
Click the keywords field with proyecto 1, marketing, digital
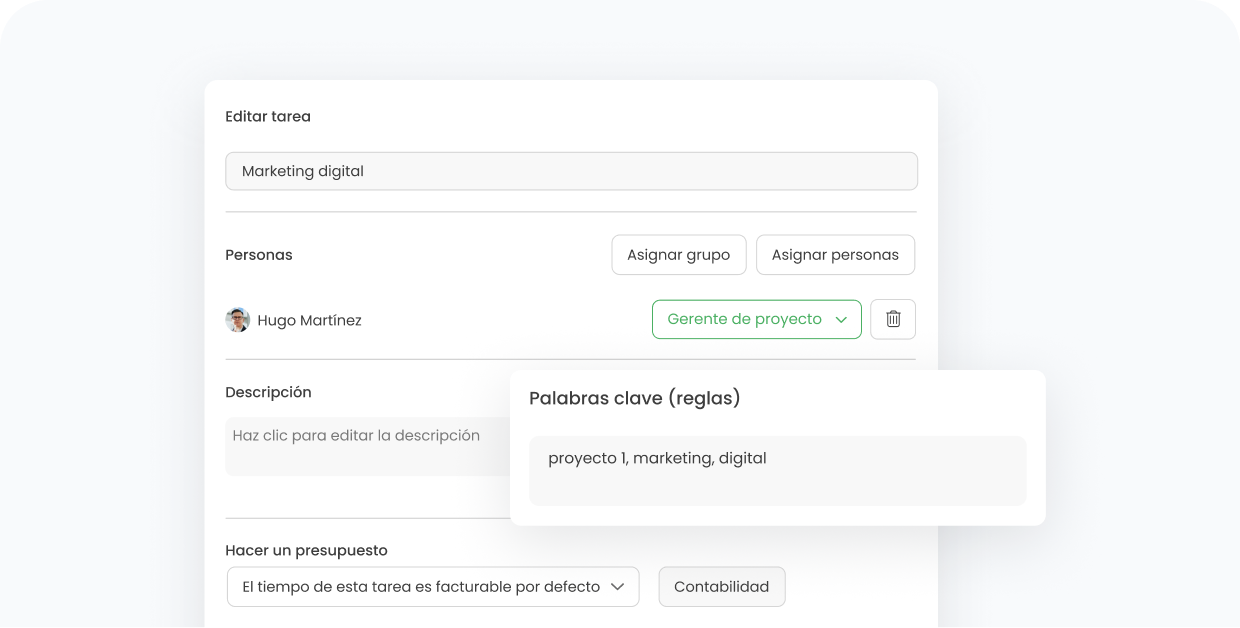777,470
